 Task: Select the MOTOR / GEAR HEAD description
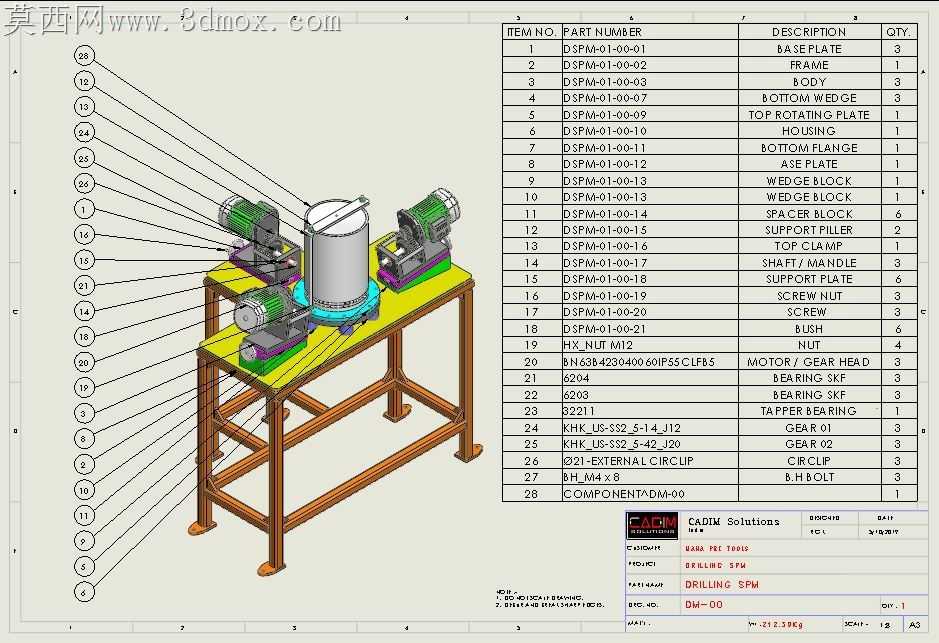pos(810,362)
